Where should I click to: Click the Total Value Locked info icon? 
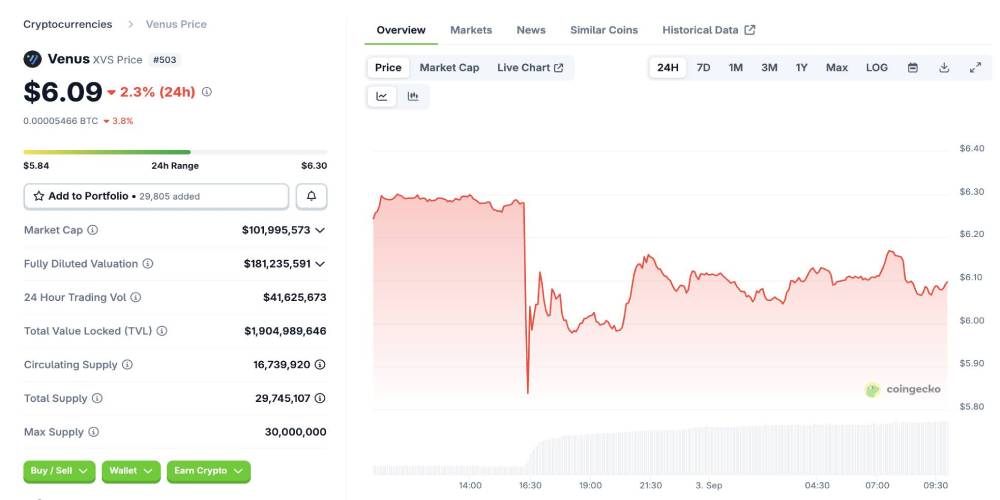162,331
